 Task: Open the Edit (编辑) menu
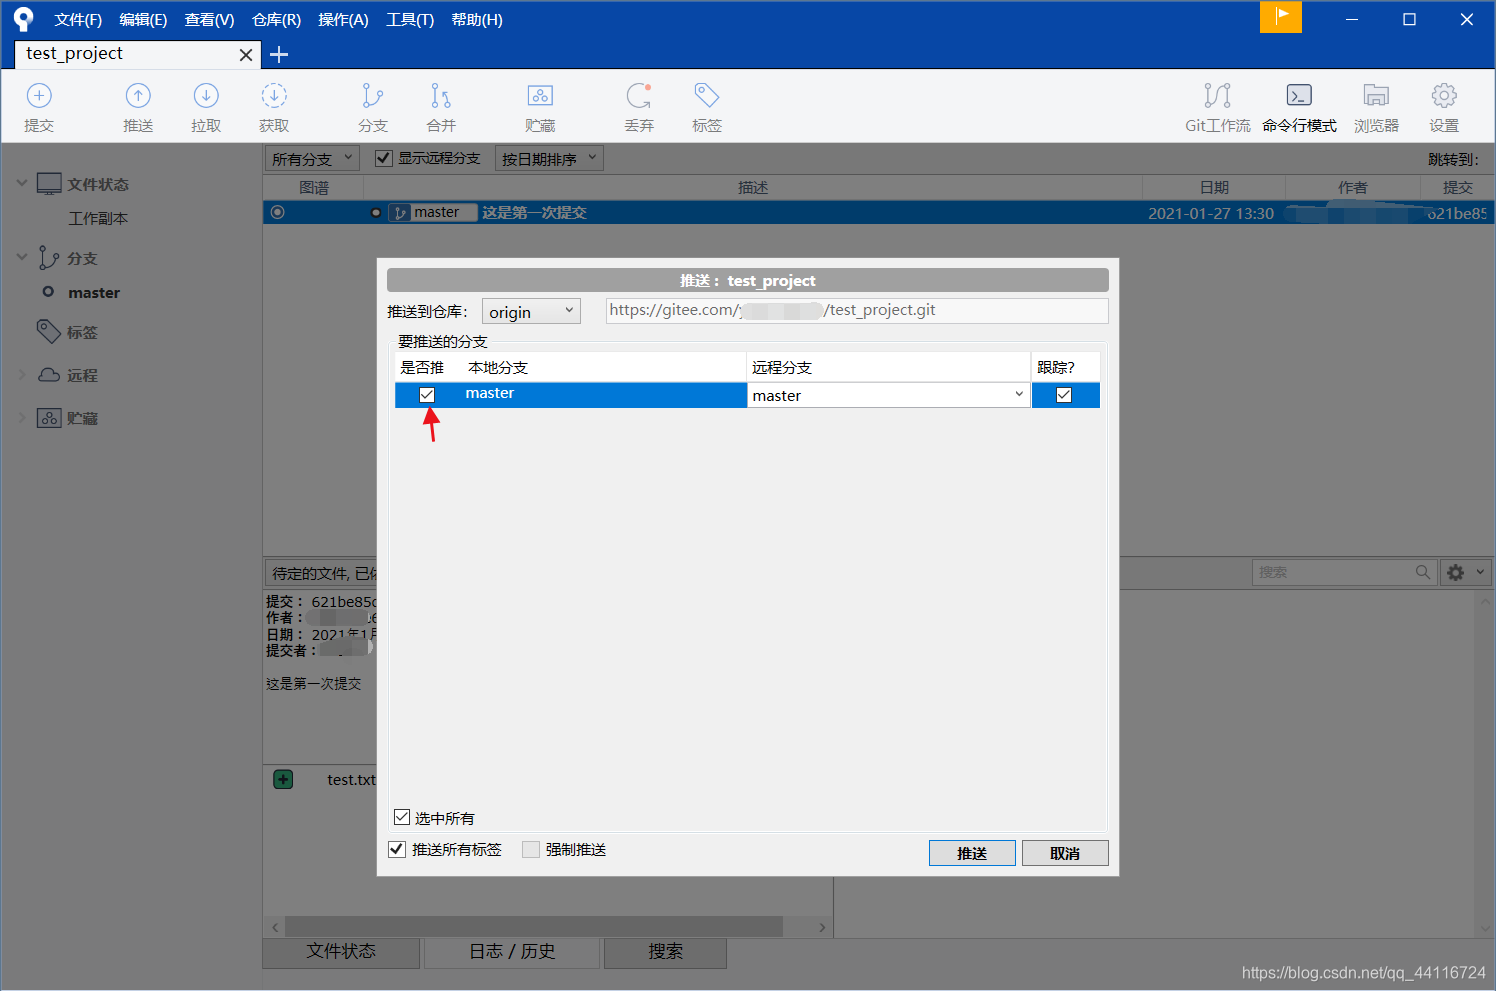point(143,20)
